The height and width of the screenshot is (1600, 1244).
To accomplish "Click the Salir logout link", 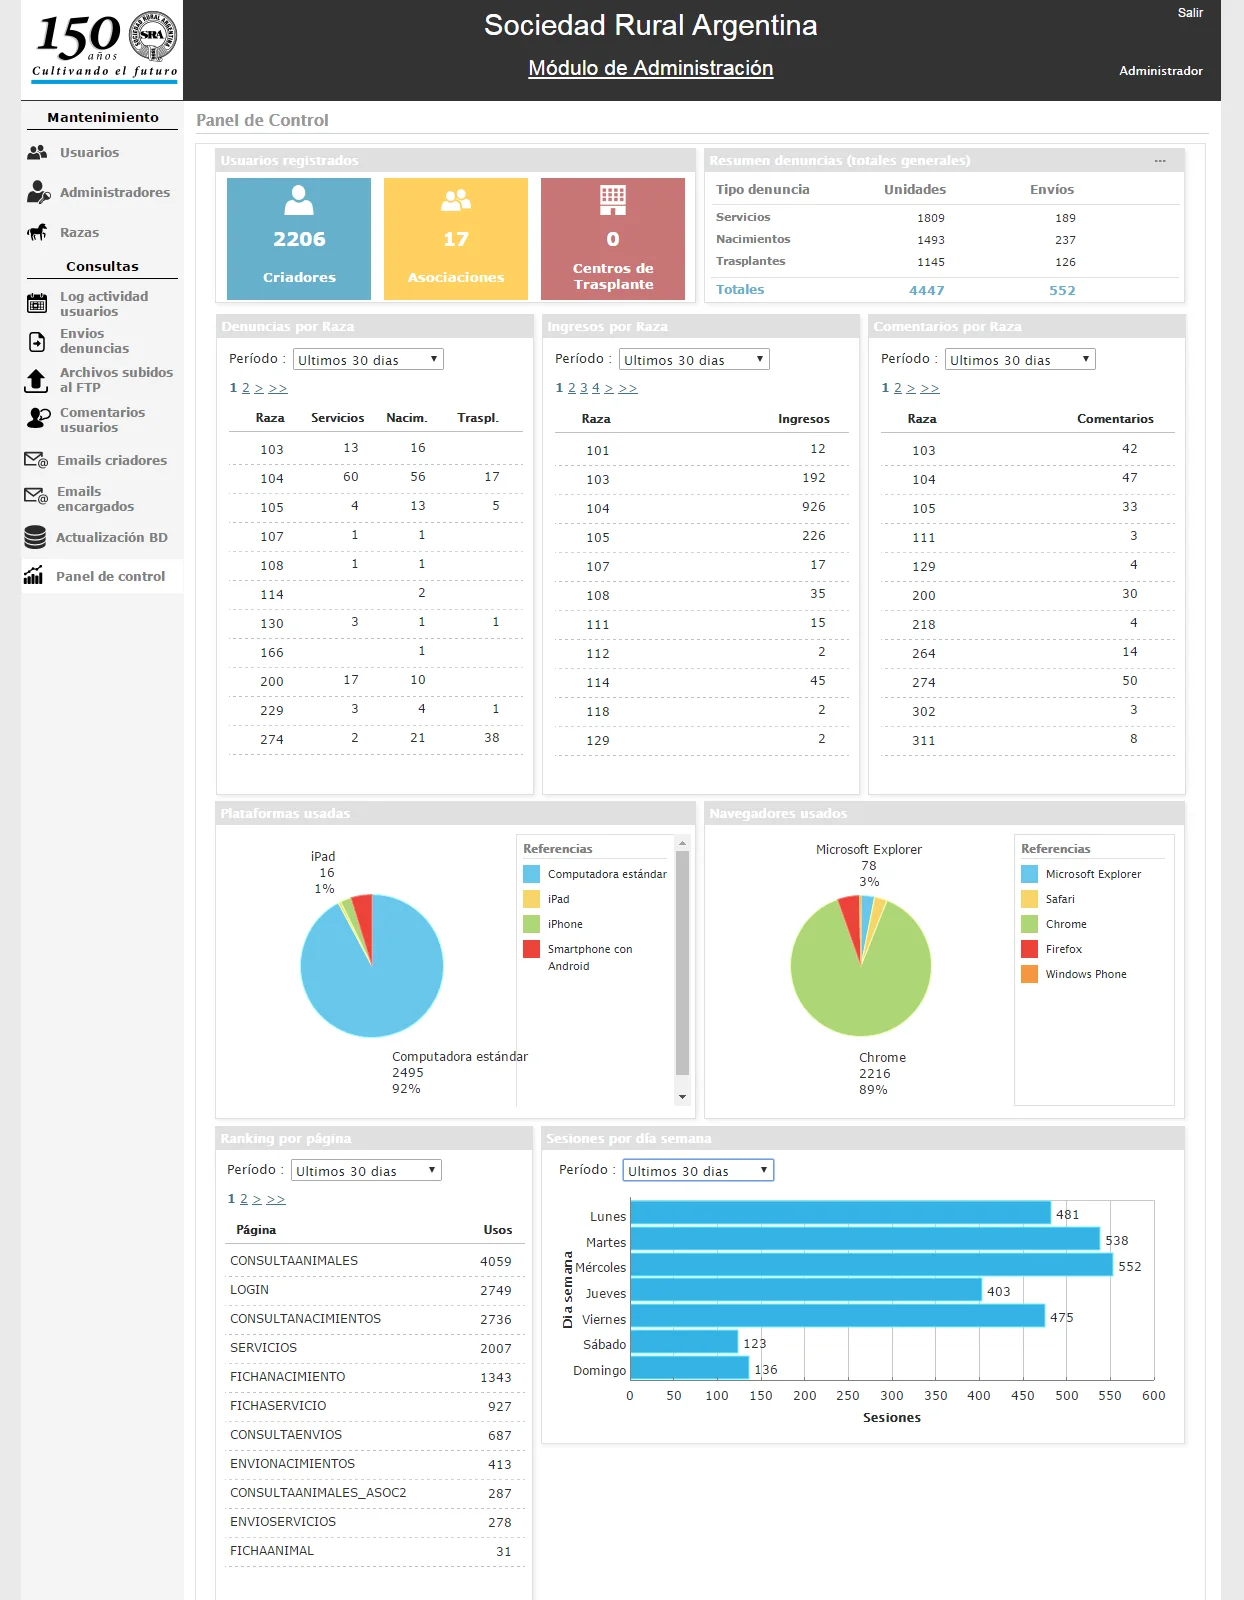I will tap(1190, 13).
